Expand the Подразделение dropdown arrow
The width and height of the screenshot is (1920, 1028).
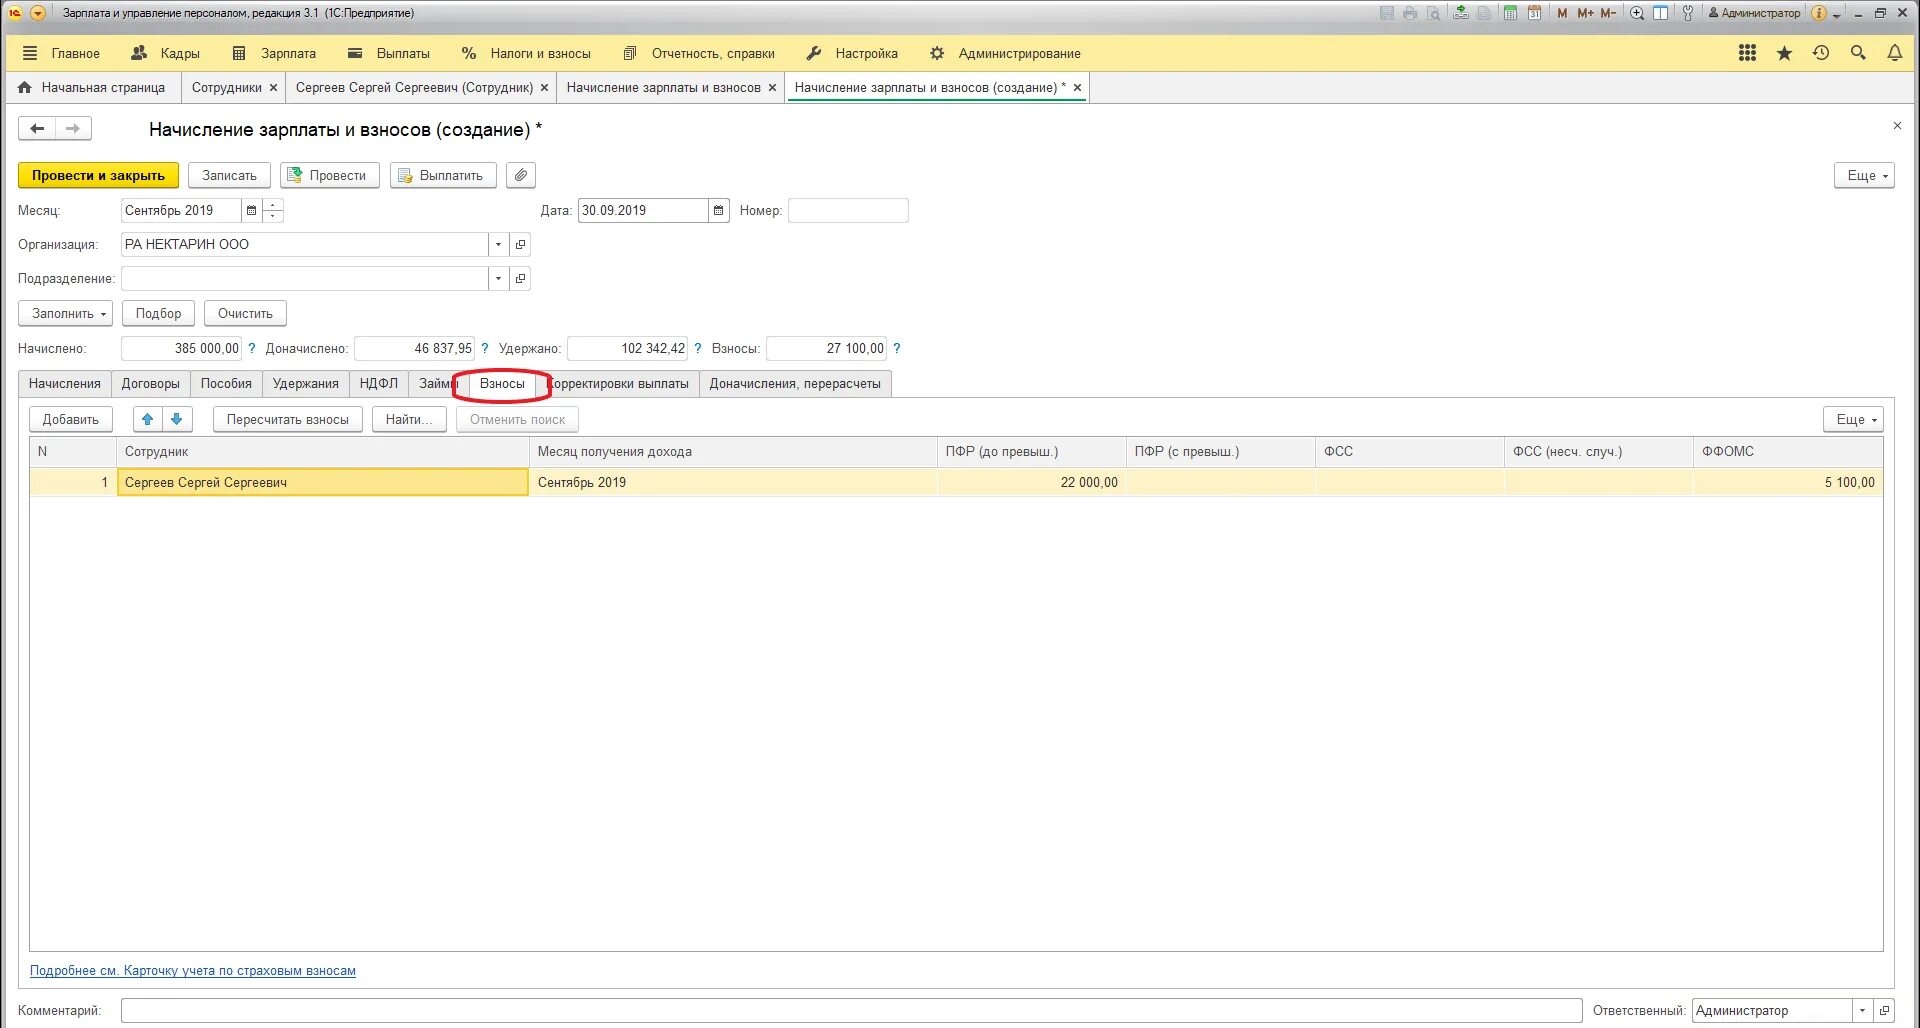[498, 278]
